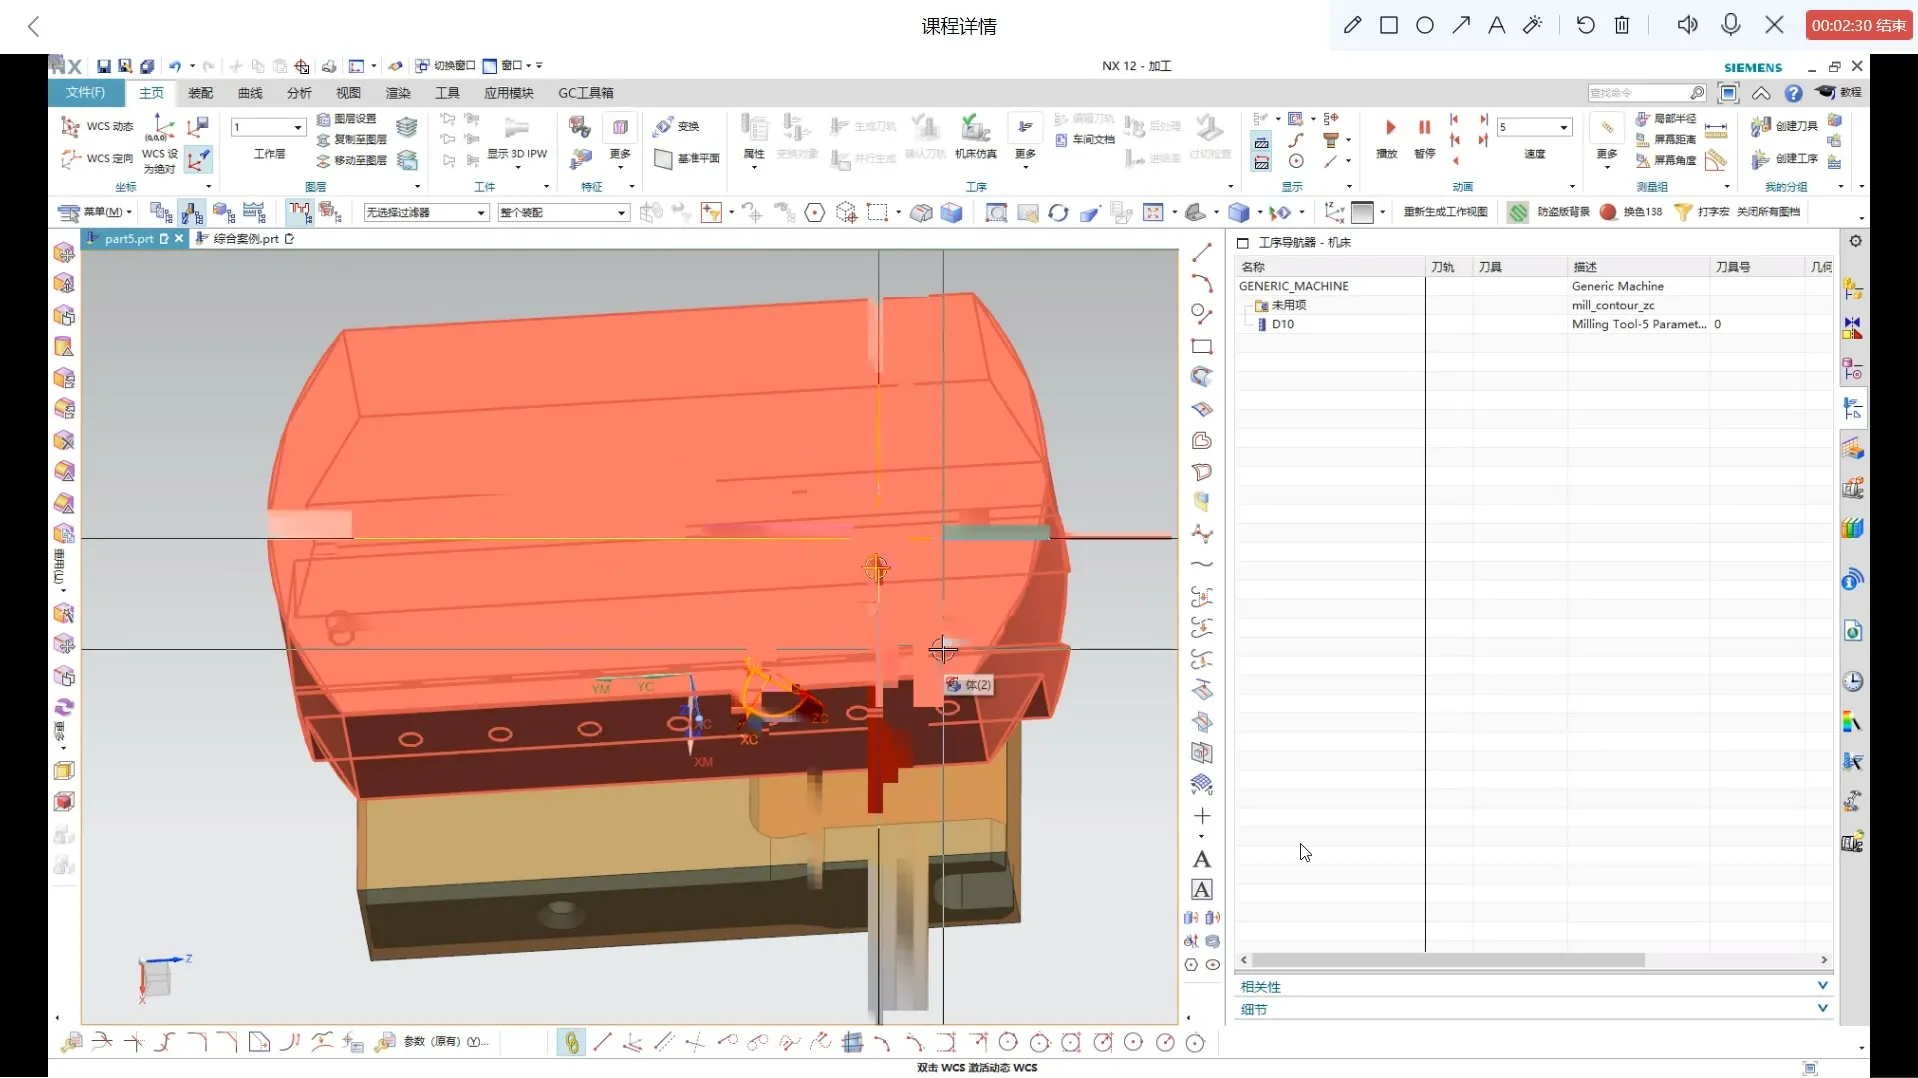Click the 车间文档 shop documentation icon

pos(1062,140)
